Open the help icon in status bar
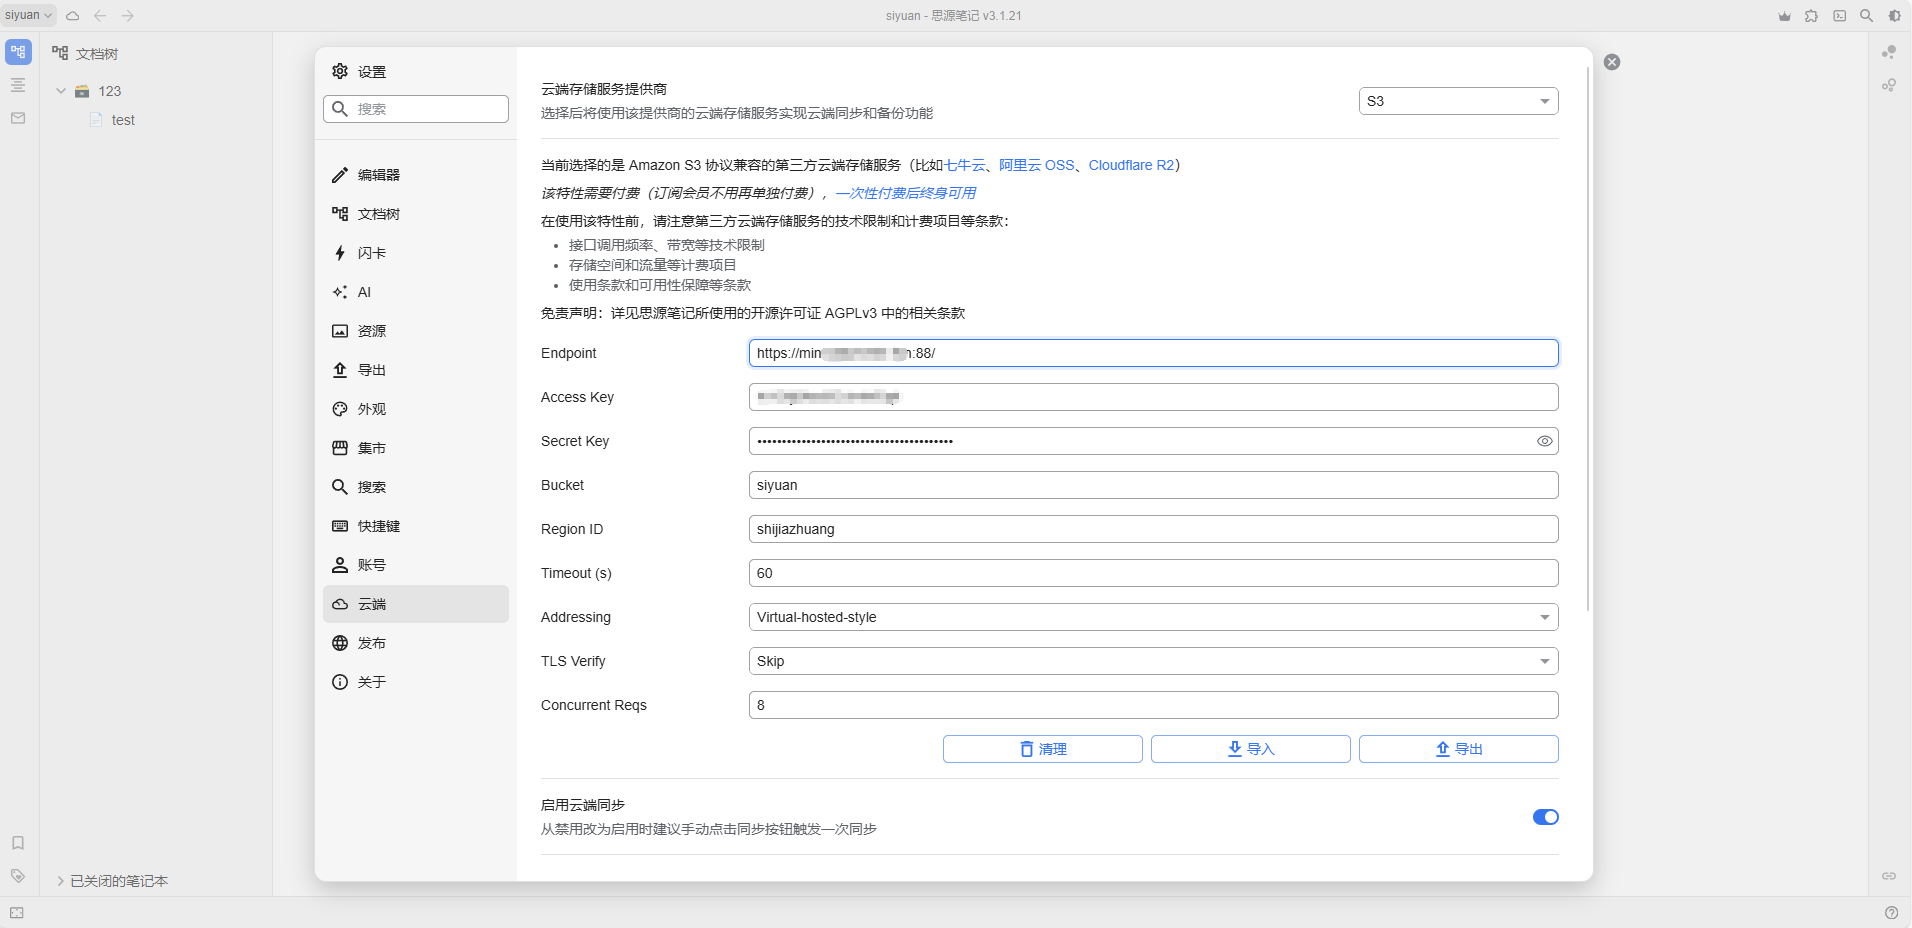 tap(1891, 912)
